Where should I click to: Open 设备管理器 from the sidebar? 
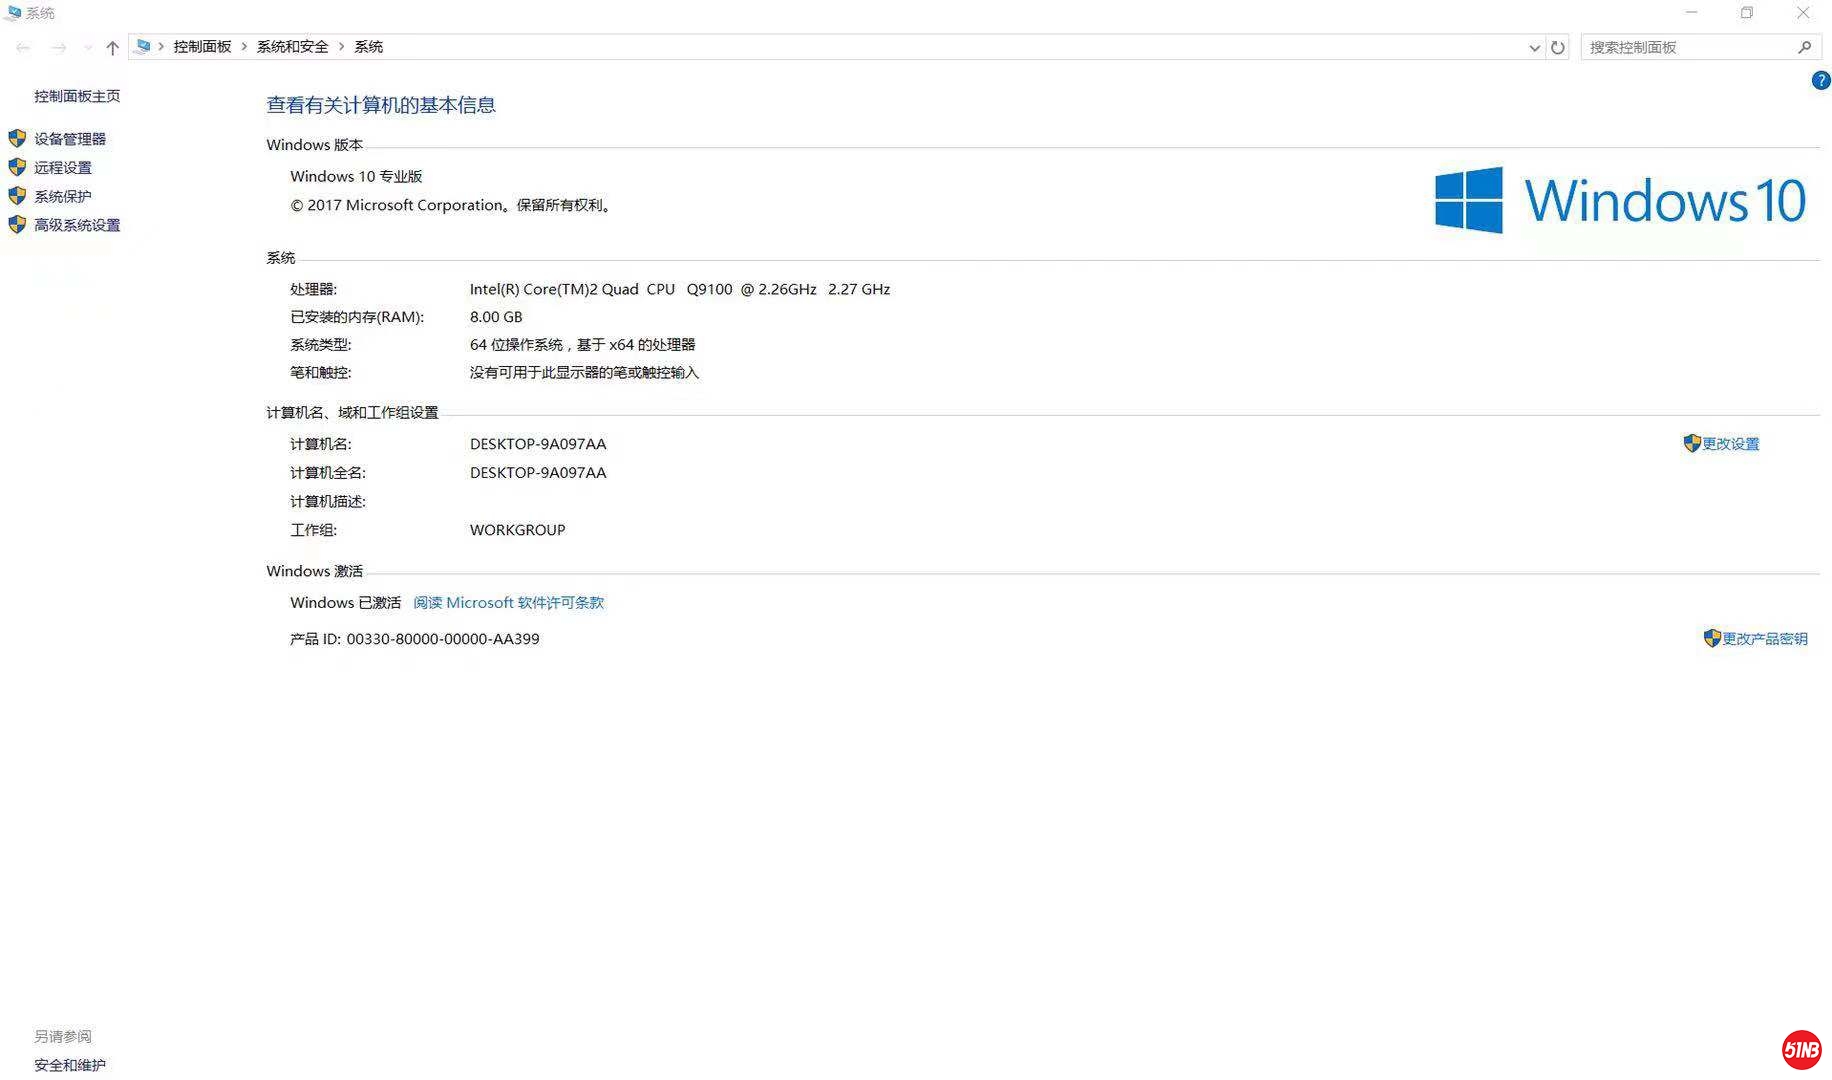pos(70,139)
